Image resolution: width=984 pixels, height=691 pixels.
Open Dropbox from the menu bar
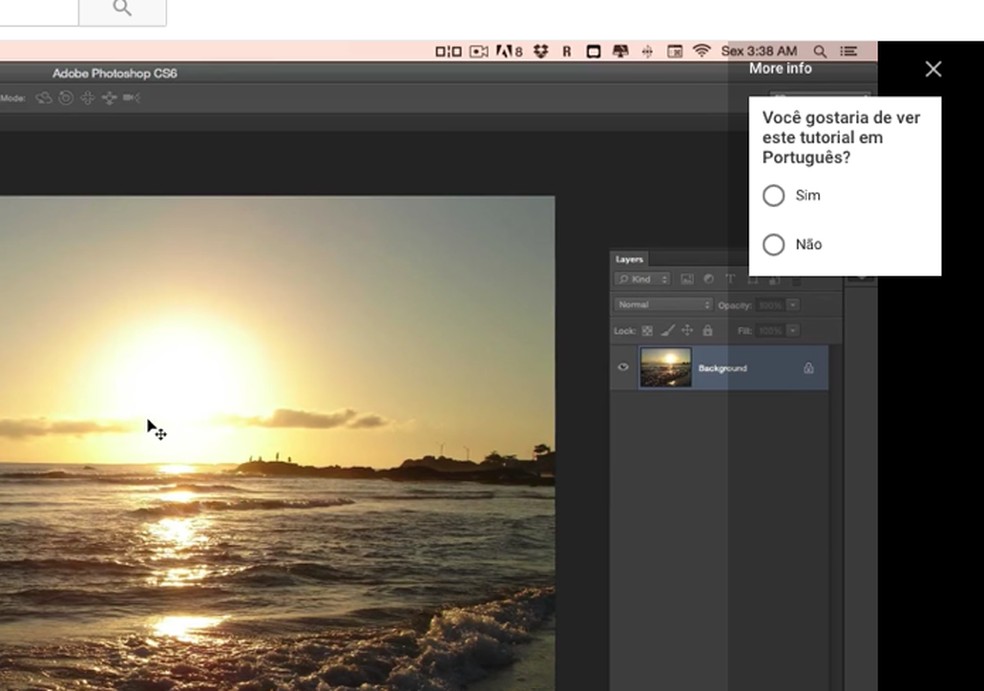point(541,51)
